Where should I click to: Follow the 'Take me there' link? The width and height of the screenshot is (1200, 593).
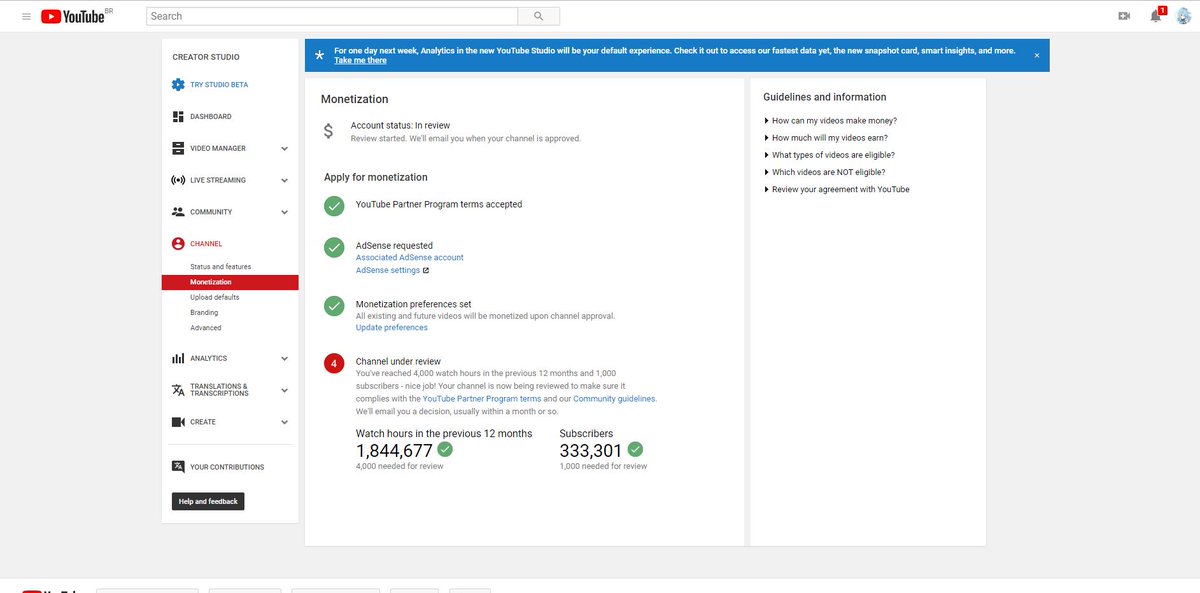tap(360, 61)
